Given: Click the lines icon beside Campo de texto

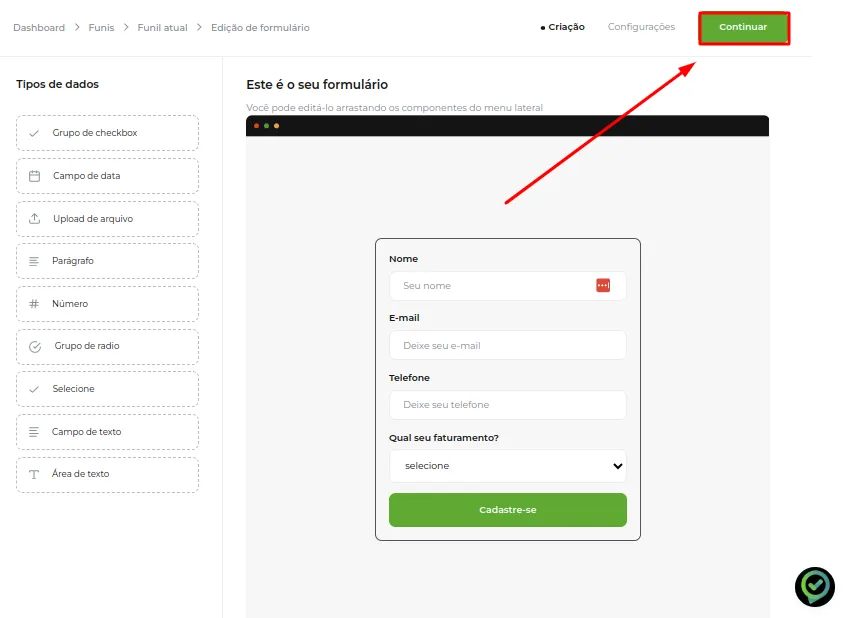Looking at the screenshot, I should 34,432.
